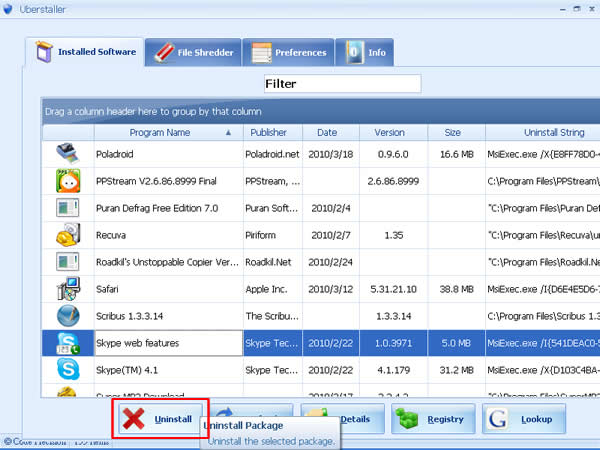Switch to the File Shredder tab
600x450 pixels.
193,52
